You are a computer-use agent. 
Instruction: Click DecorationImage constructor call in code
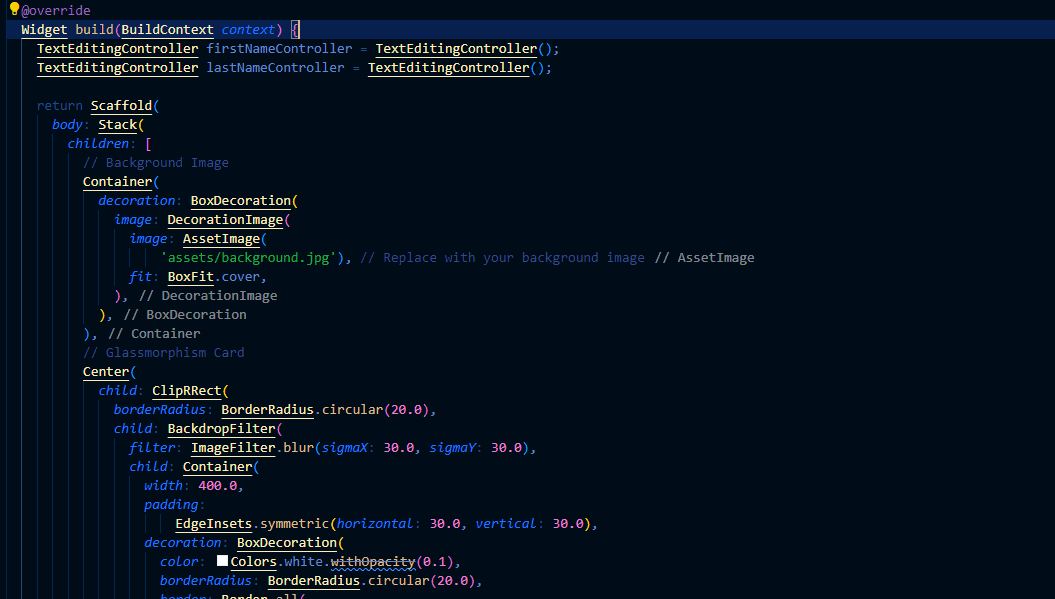pos(225,219)
